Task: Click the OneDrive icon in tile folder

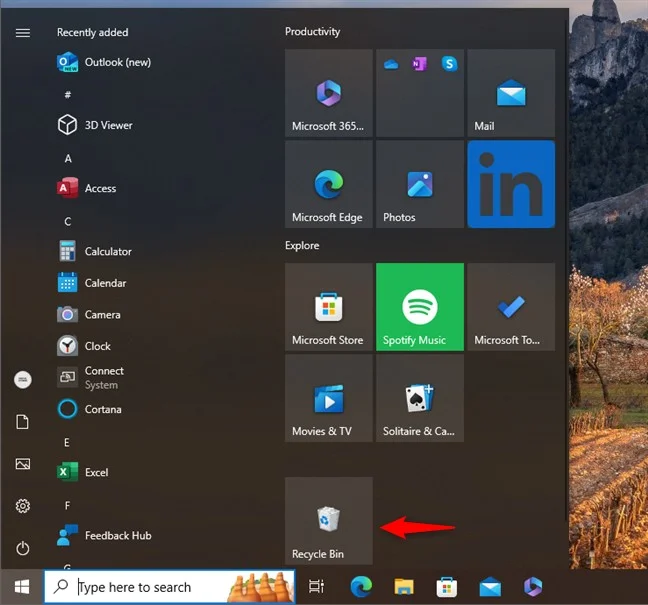Action: [391, 64]
